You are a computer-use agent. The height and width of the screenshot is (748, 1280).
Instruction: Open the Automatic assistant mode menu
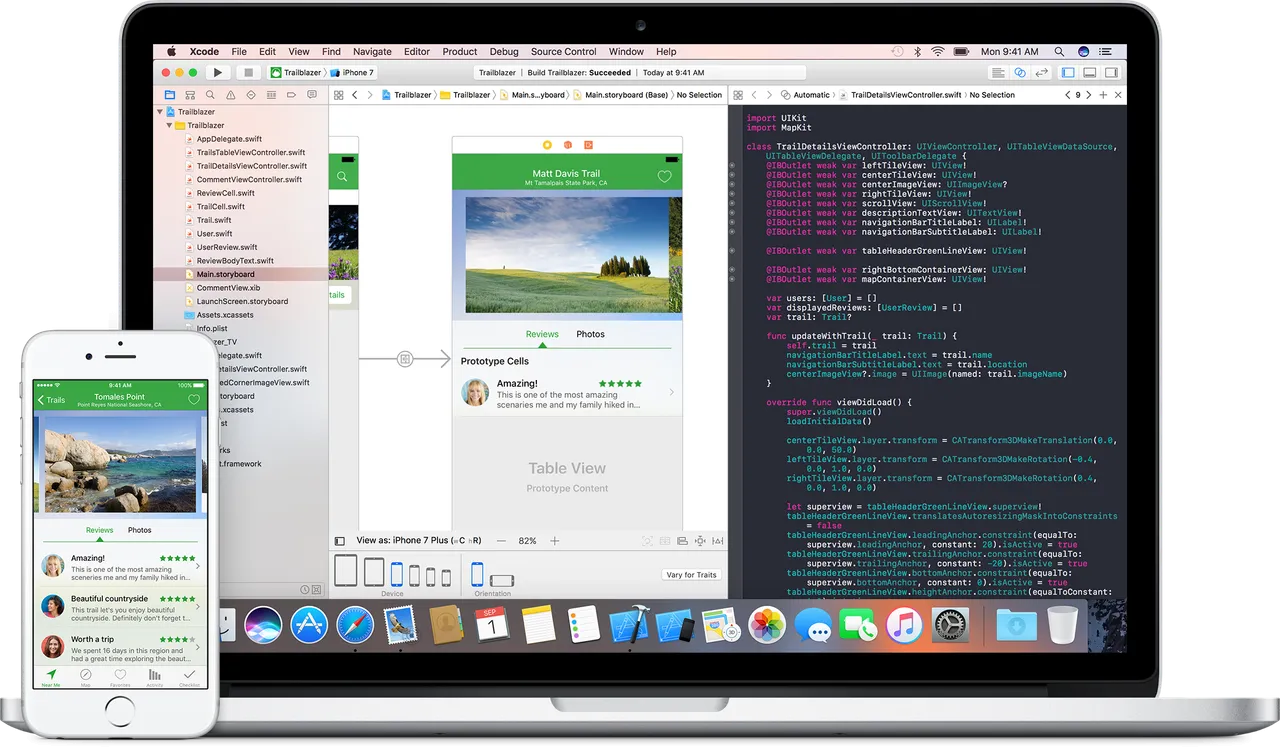805,95
